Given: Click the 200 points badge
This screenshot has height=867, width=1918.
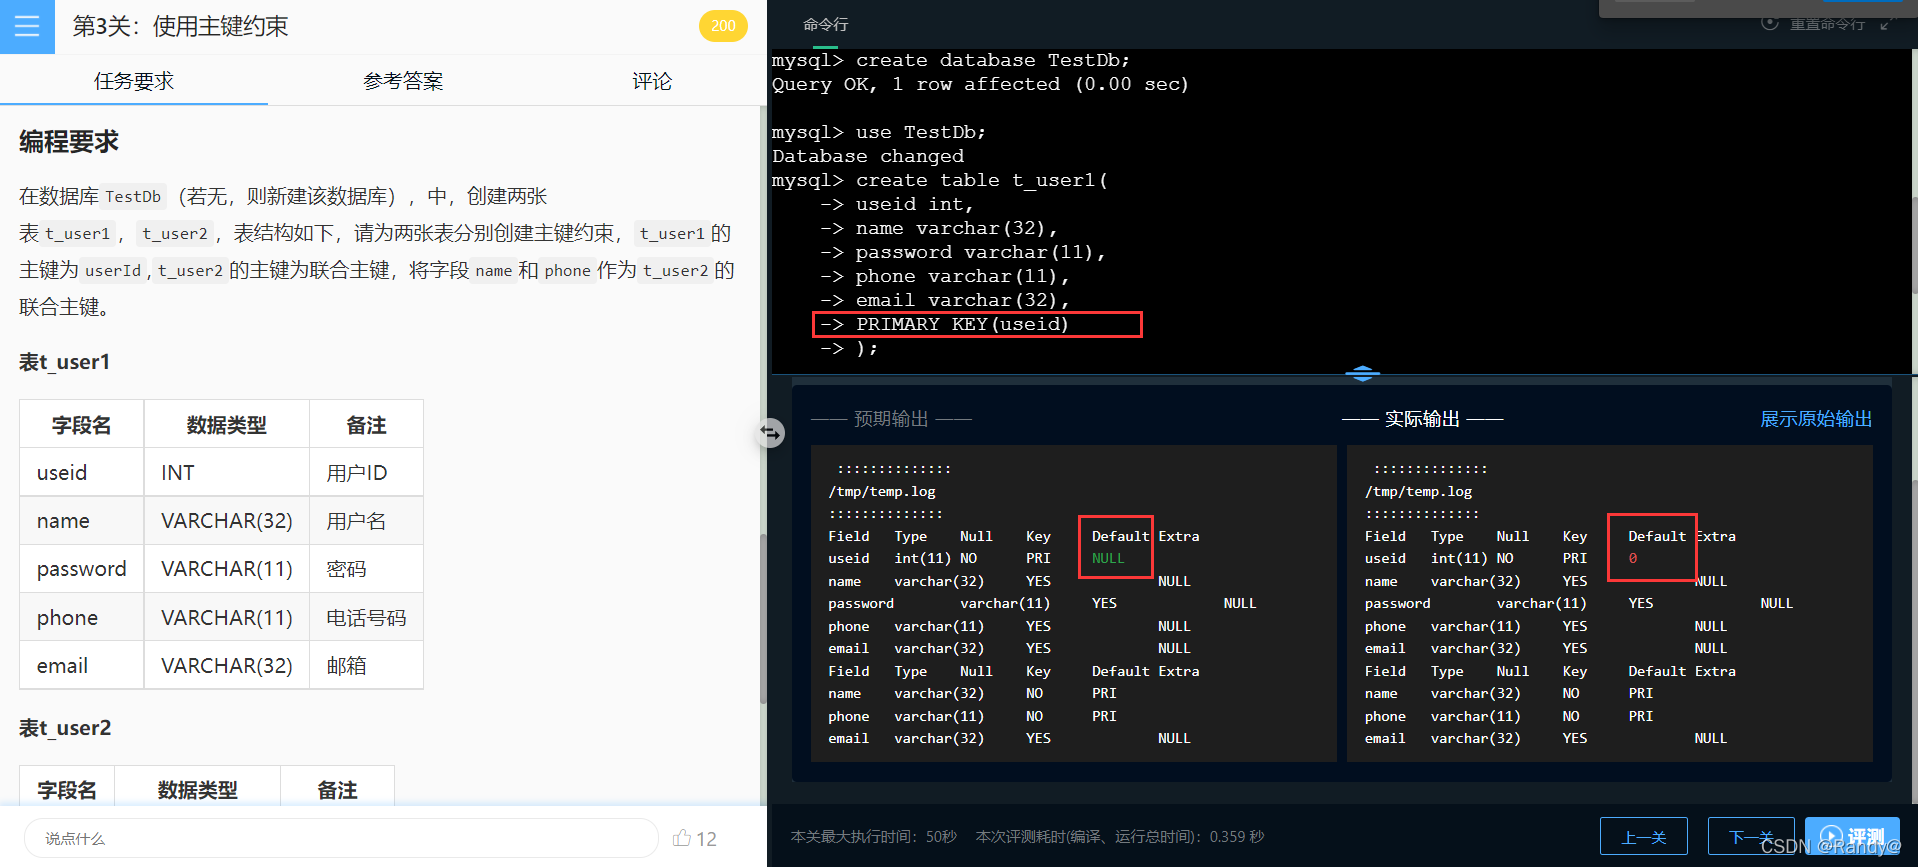Looking at the screenshot, I should pos(723,26).
